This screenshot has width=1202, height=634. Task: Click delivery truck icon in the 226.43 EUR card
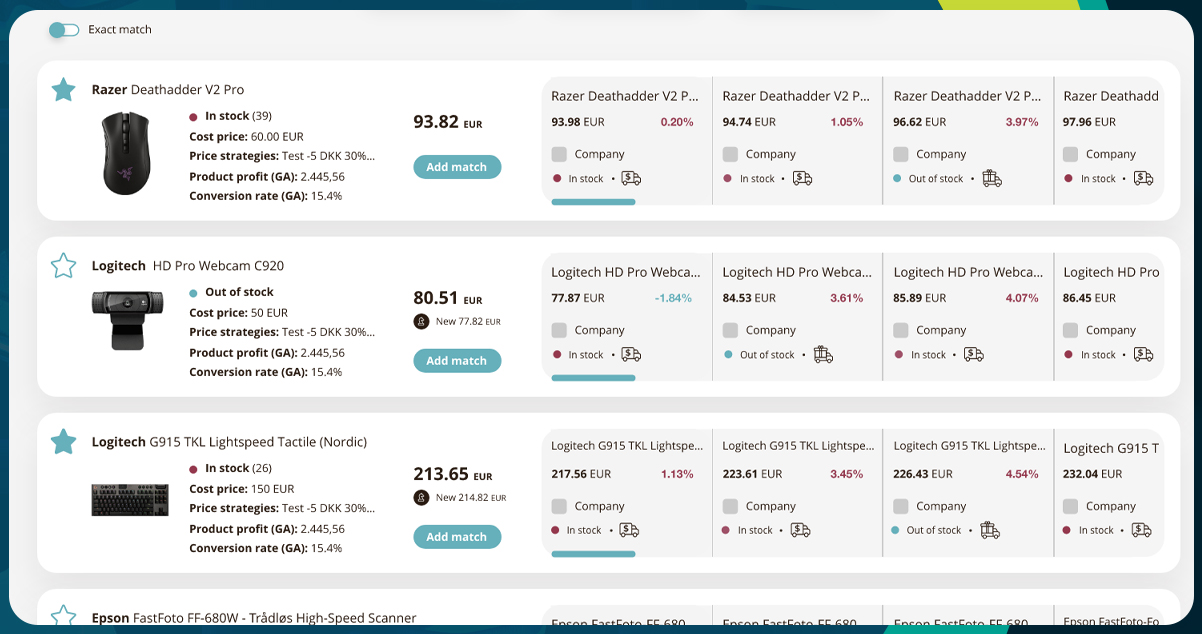pos(990,531)
